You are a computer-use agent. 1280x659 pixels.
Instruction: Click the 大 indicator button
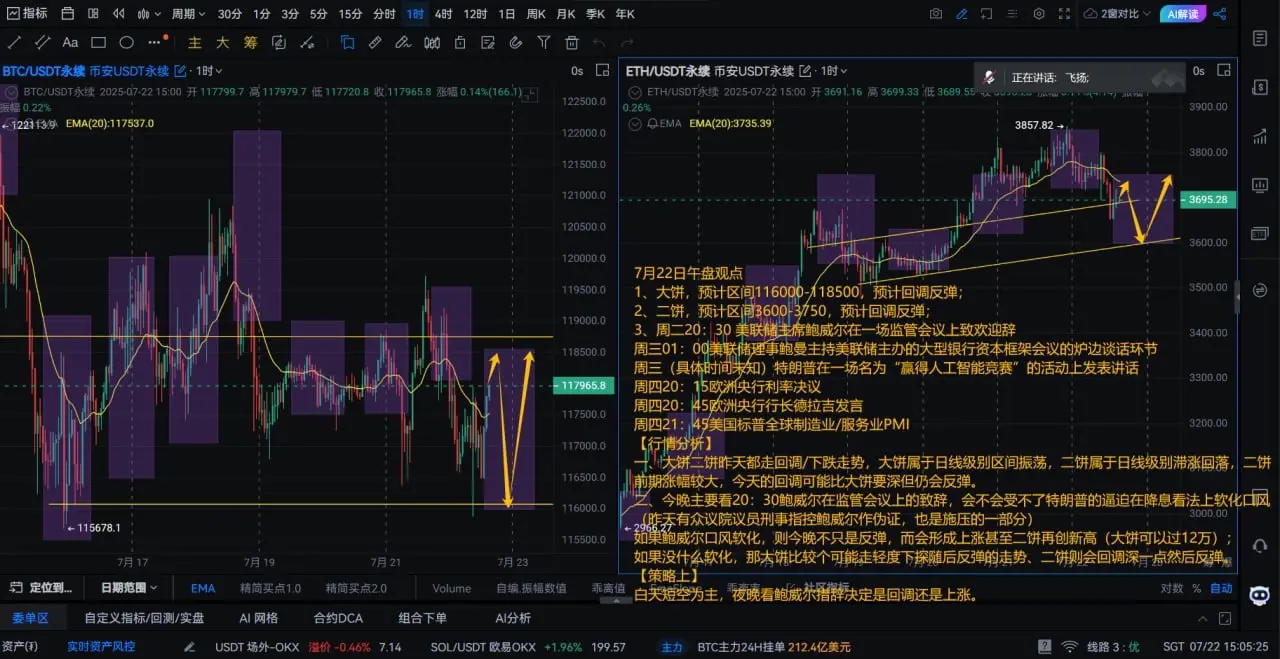[x=223, y=43]
